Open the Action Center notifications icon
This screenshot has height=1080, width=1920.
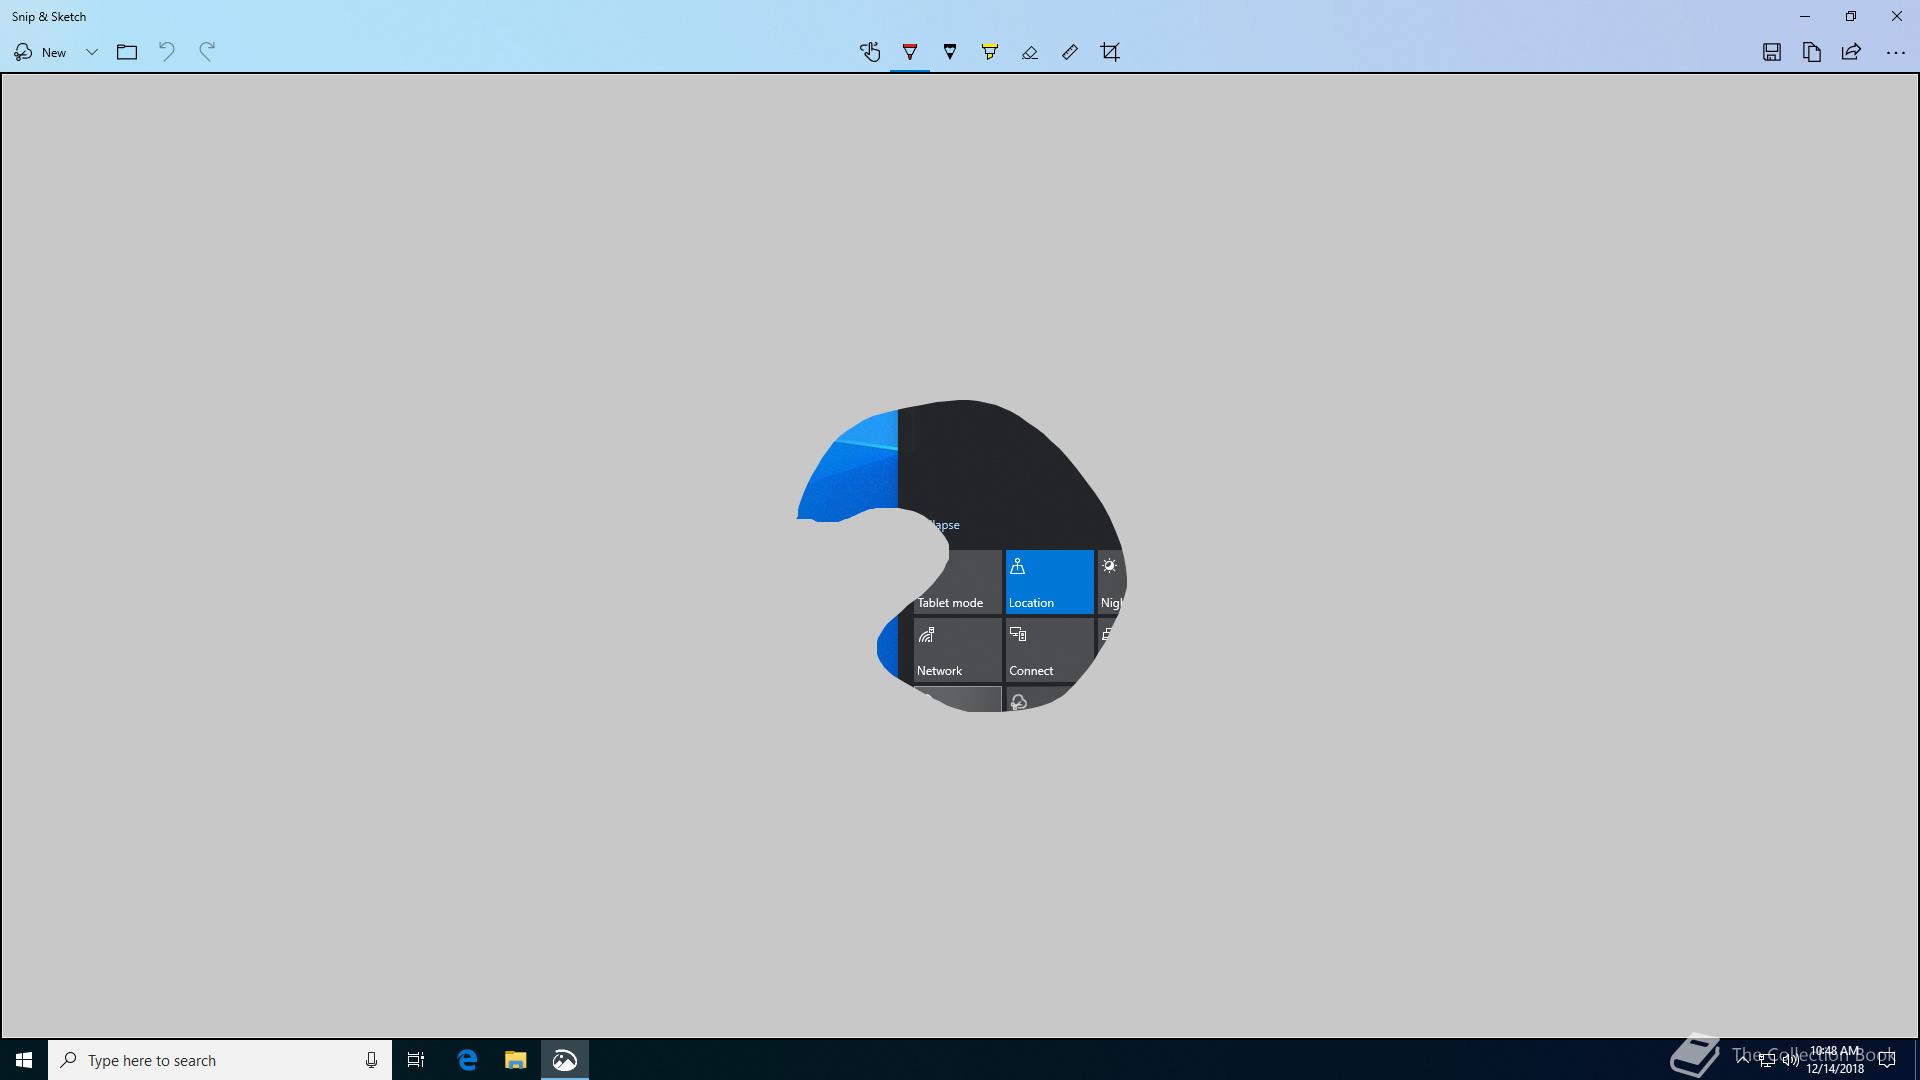pyautogui.click(x=1887, y=1060)
